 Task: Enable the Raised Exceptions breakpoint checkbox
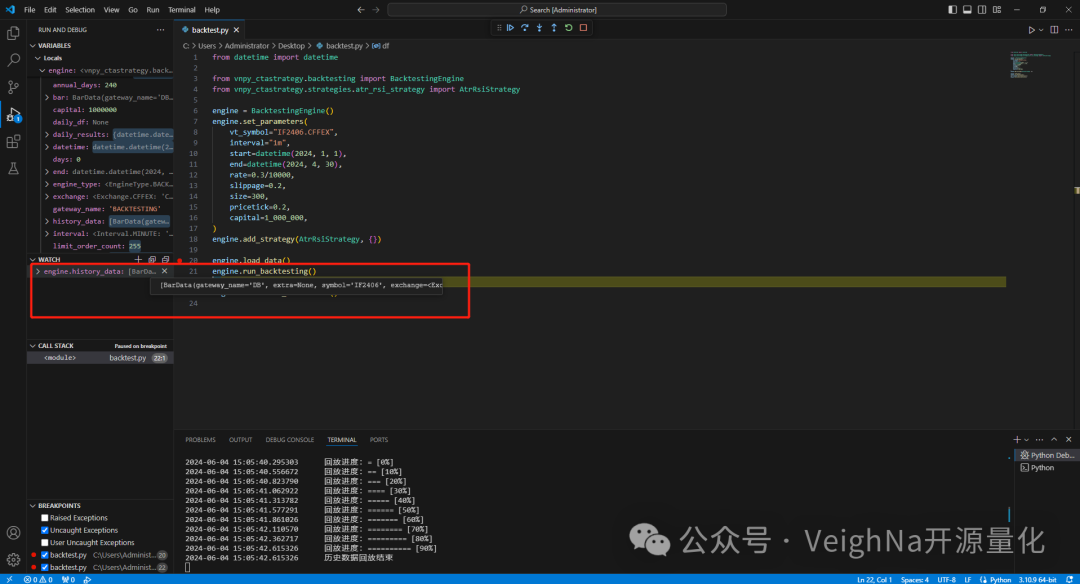[x=45, y=518]
